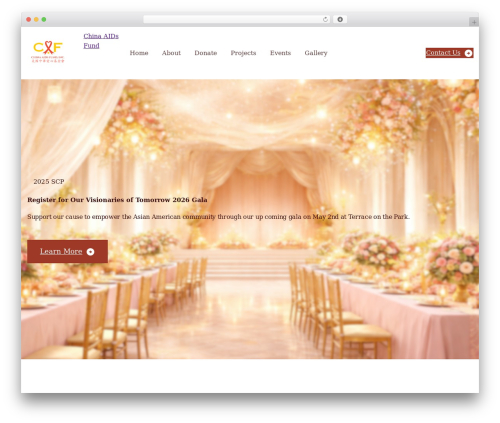Reload the page with the refresh icon

point(325,19)
